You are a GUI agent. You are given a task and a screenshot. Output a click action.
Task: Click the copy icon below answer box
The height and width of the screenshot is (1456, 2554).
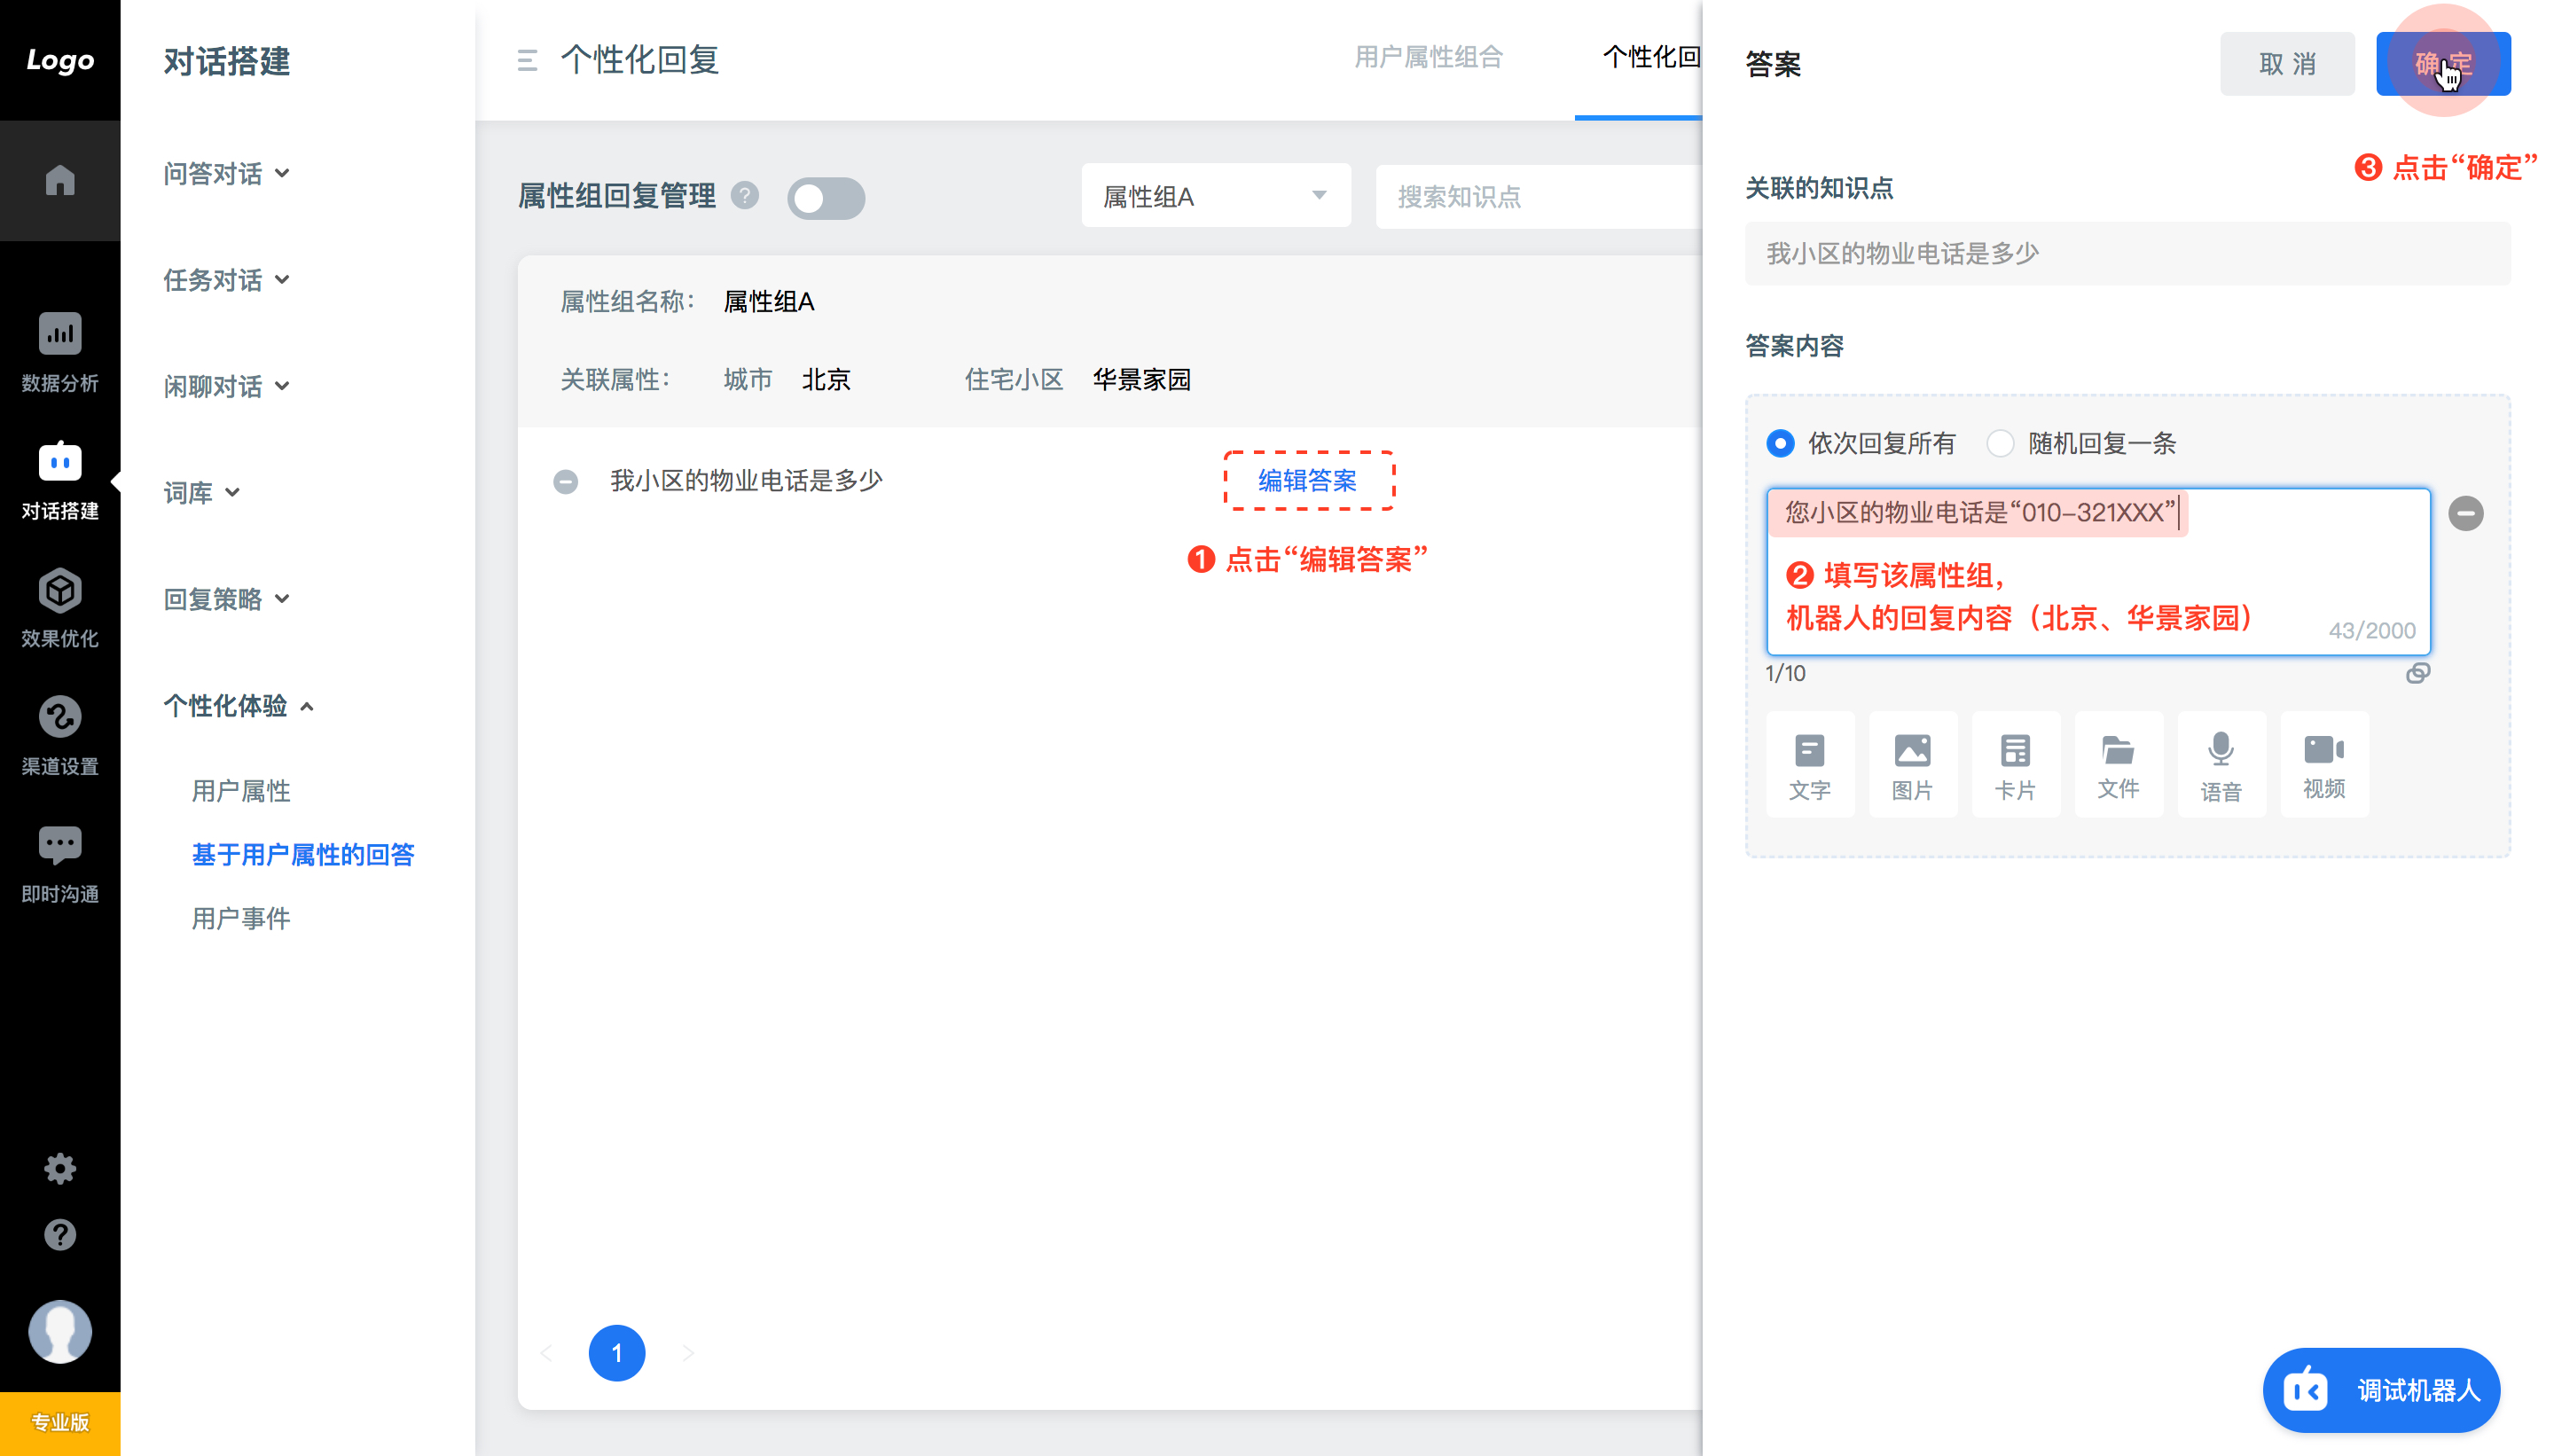[x=2417, y=673]
